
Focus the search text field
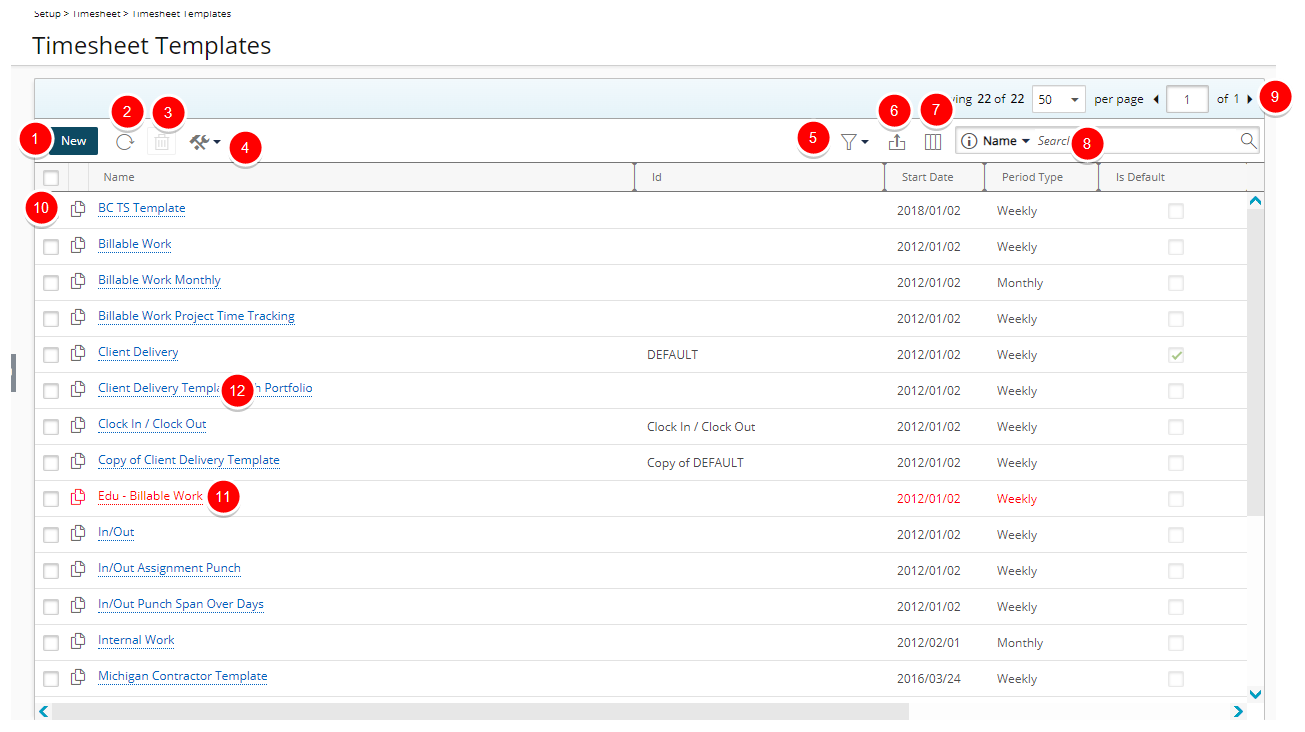(x=1136, y=141)
